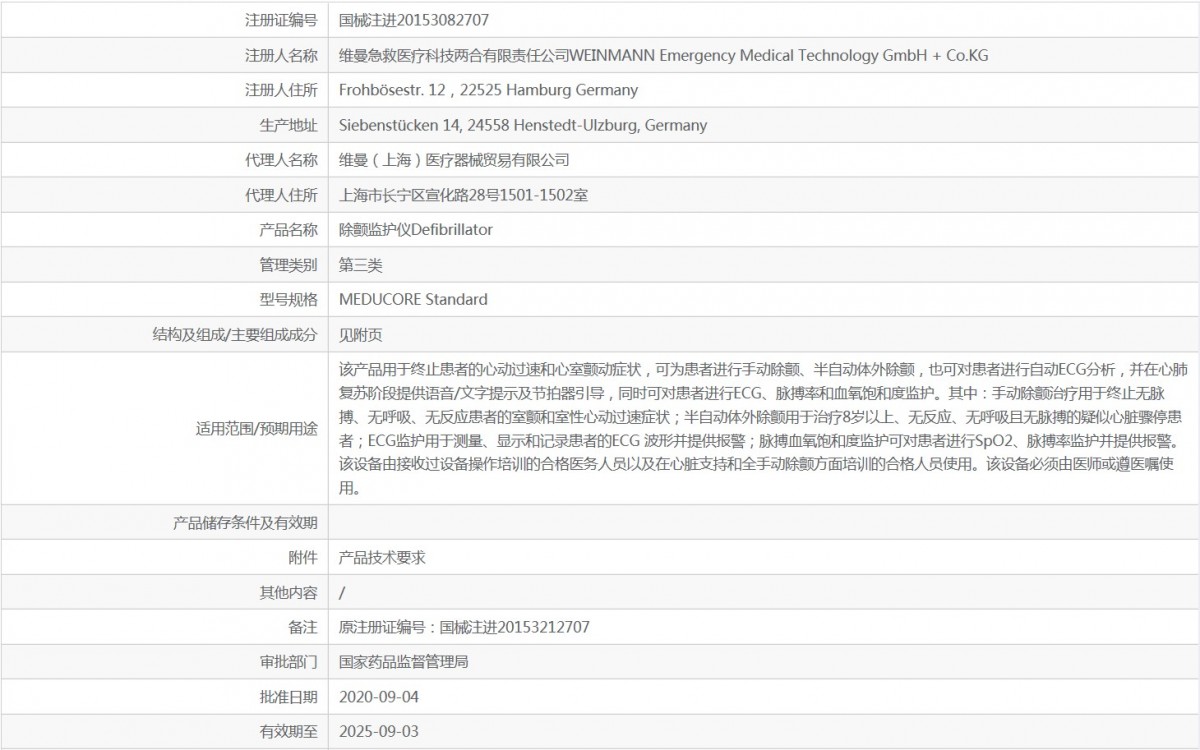Click the 其他内容 label
The width and height of the screenshot is (1200, 750).
click(288, 592)
